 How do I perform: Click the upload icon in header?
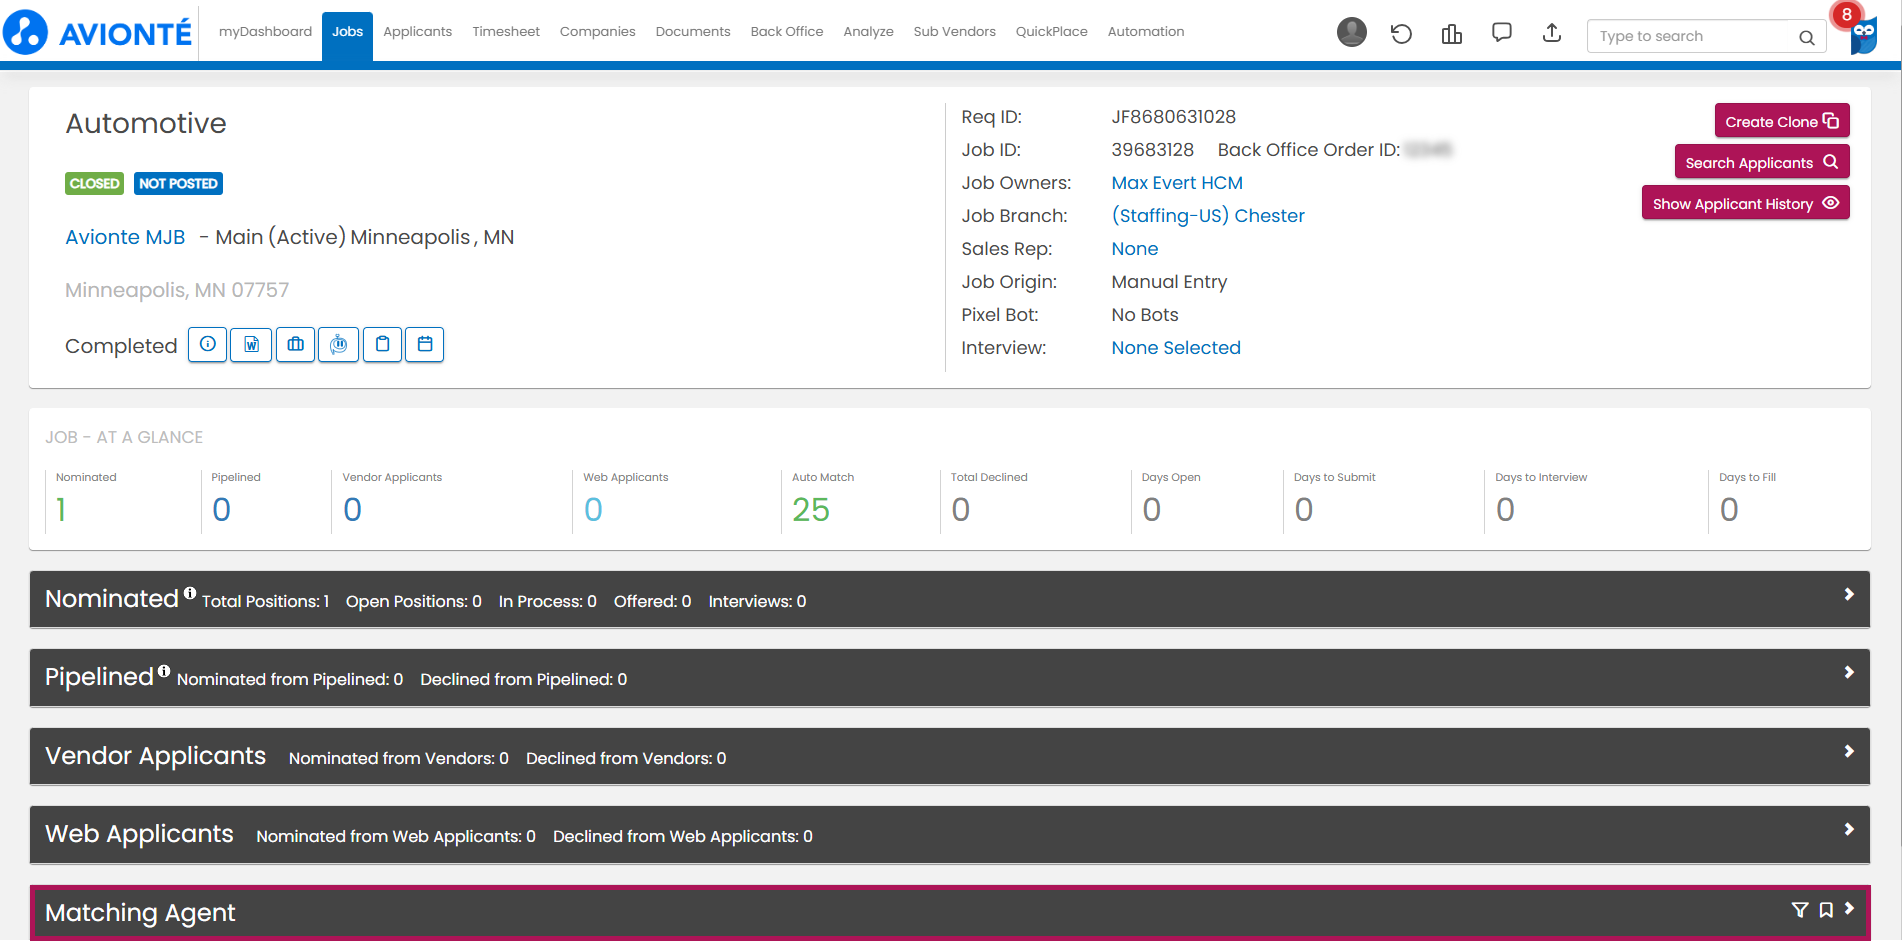click(x=1552, y=33)
